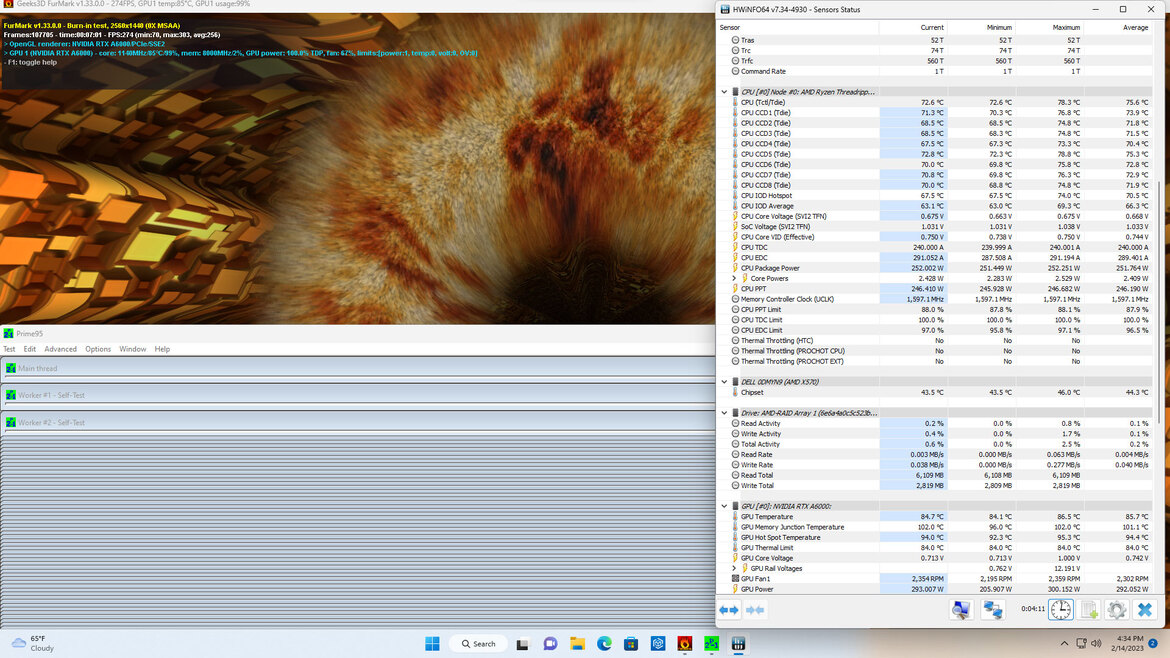The image size is (1170, 658).
Task: Collapse the Drive: AMD-RAID Array 1 group
Action: pyautogui.click(x=724, y=413)
